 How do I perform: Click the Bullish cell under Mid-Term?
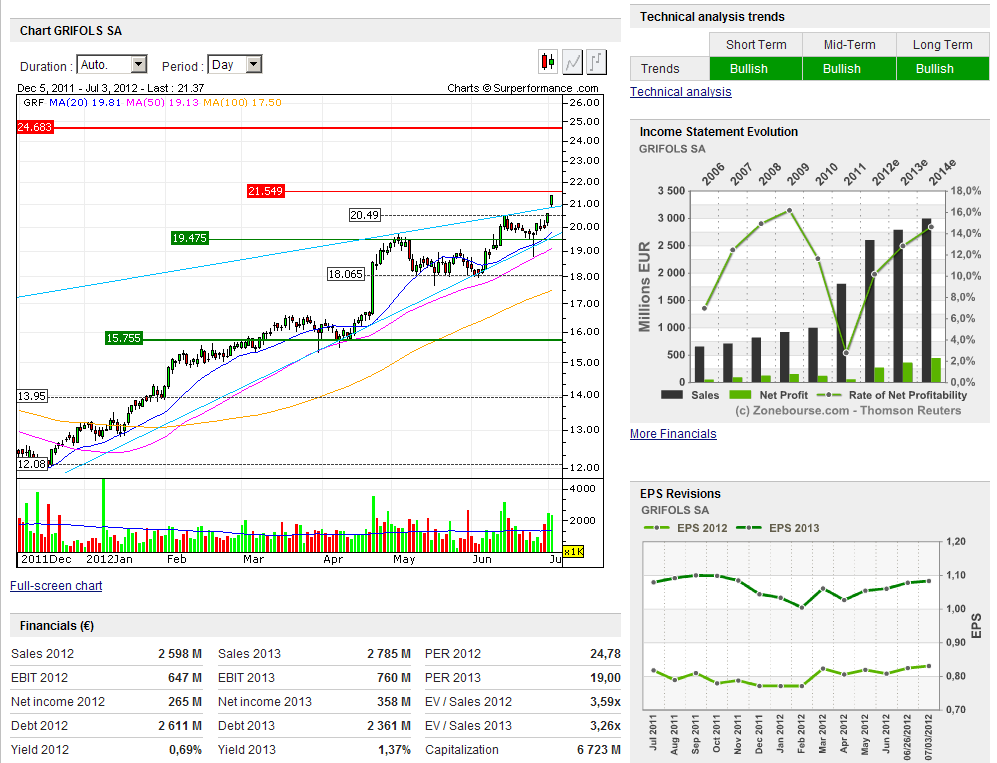849,69
